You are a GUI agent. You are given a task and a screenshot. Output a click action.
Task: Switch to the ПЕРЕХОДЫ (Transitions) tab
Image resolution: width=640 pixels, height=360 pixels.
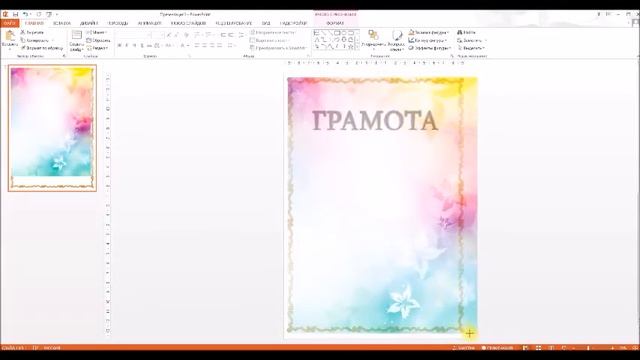pos(118,23)
